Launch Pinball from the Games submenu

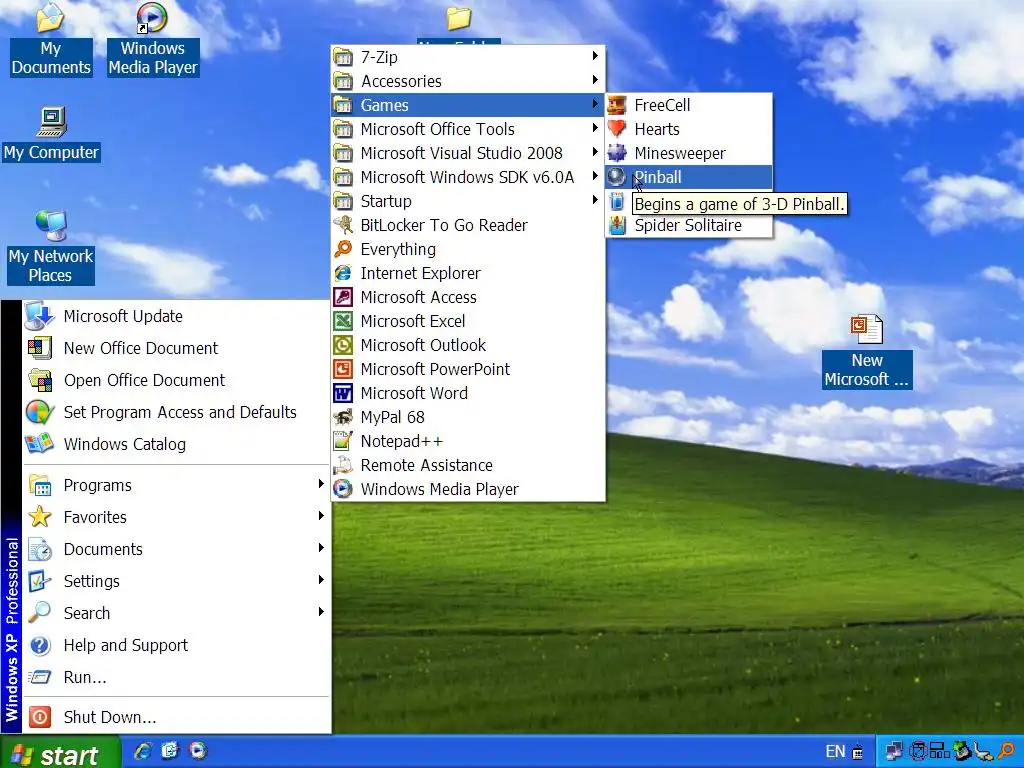(x=688, y=177)
